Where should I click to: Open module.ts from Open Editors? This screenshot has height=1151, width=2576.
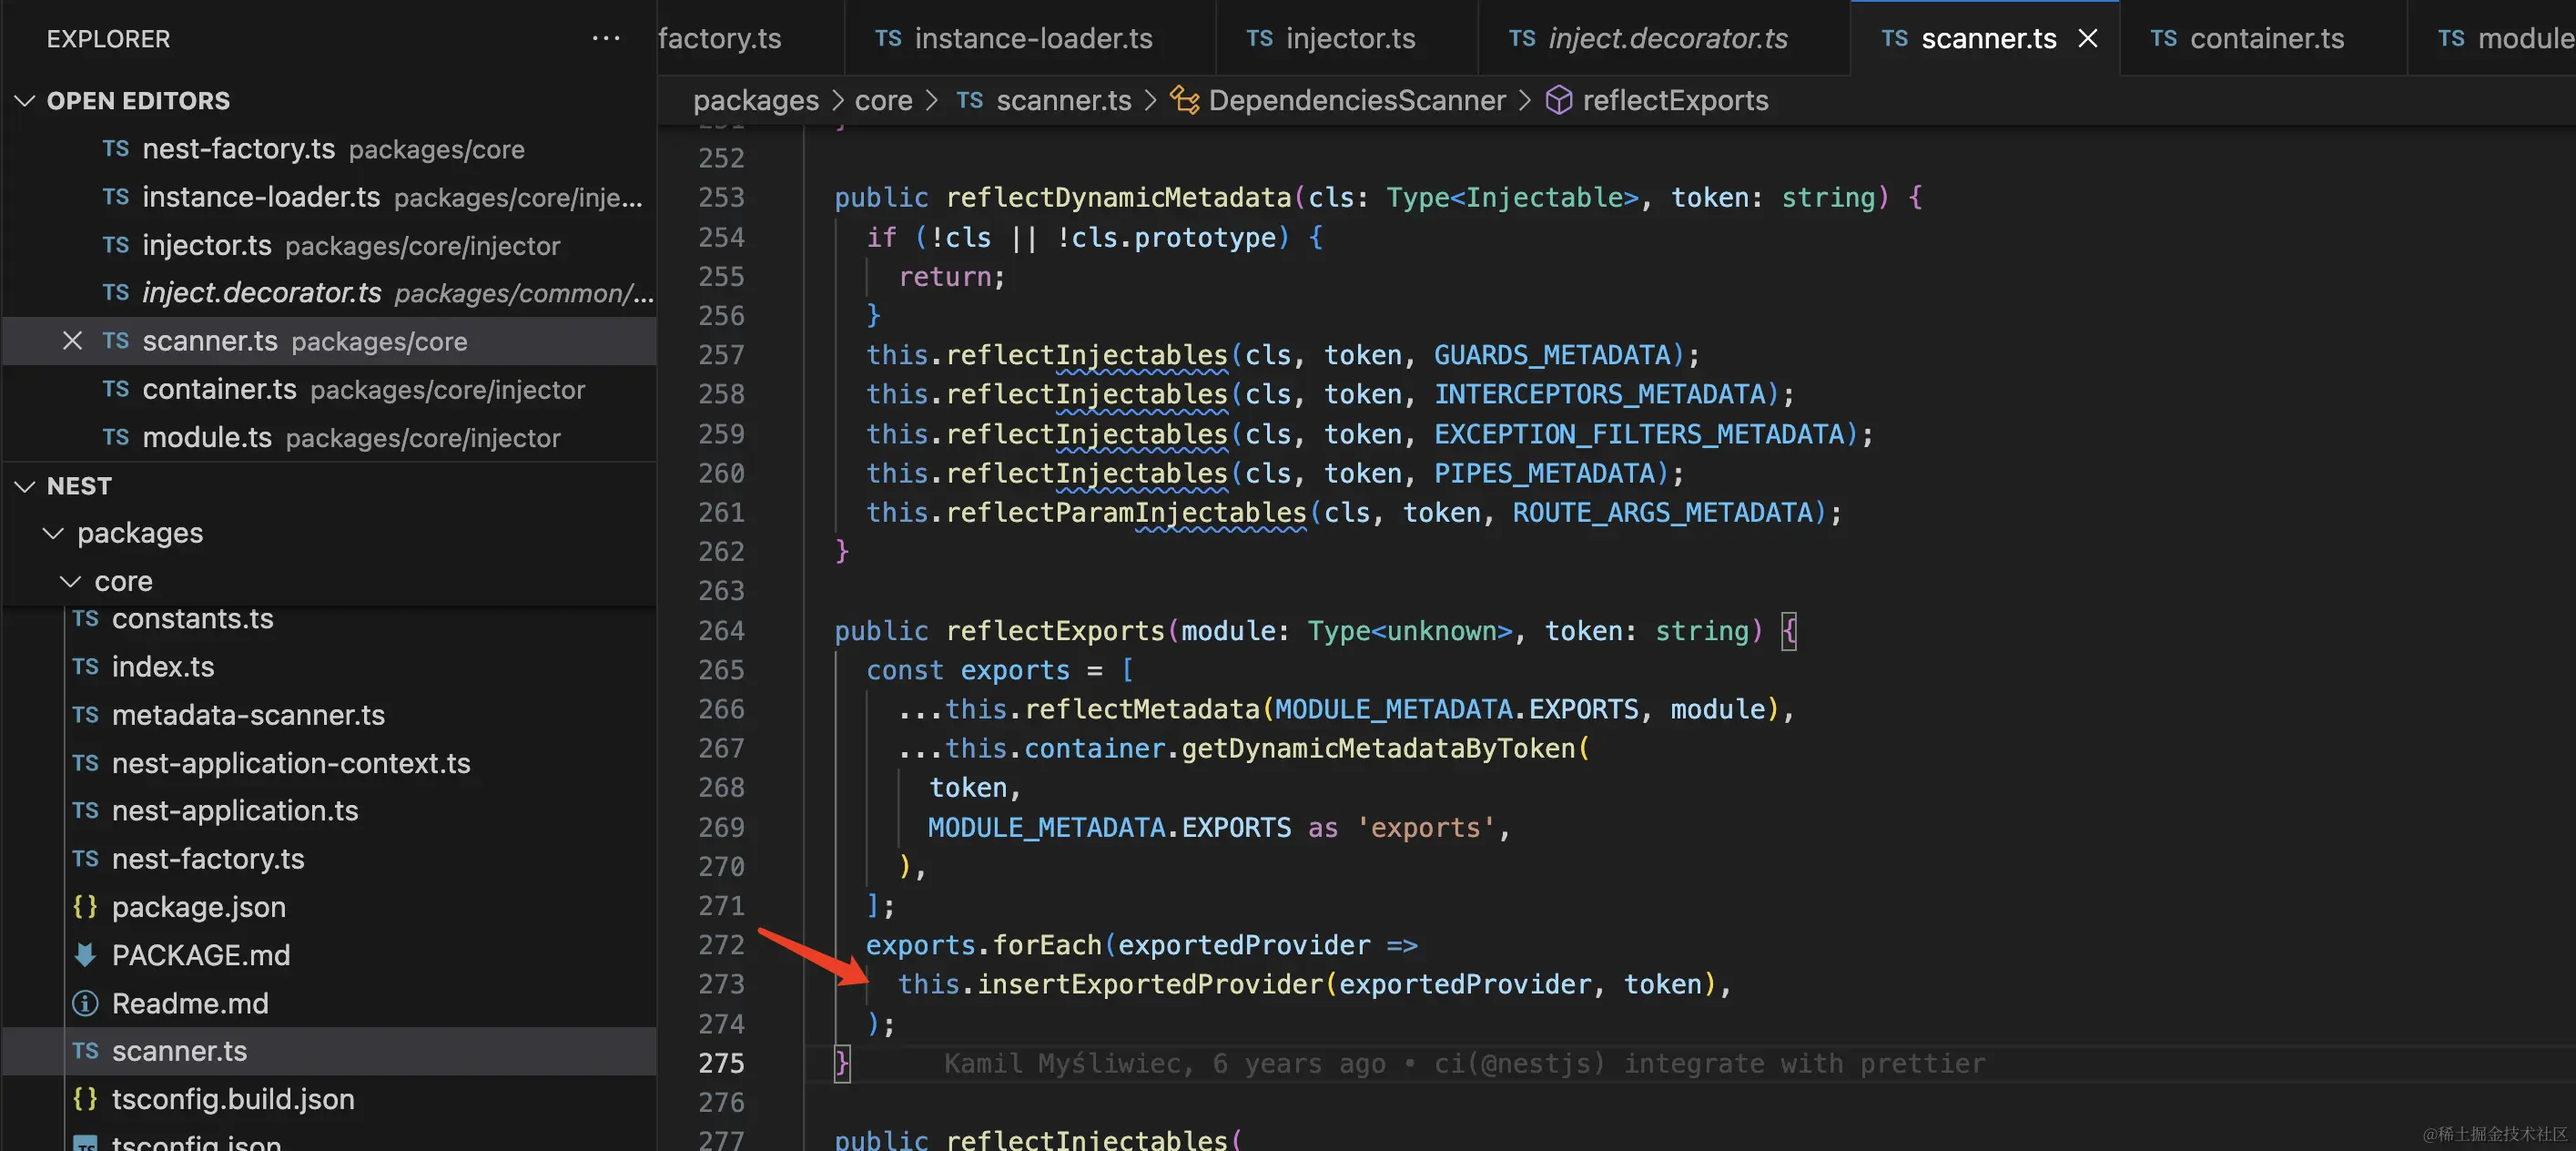point(330,437)
